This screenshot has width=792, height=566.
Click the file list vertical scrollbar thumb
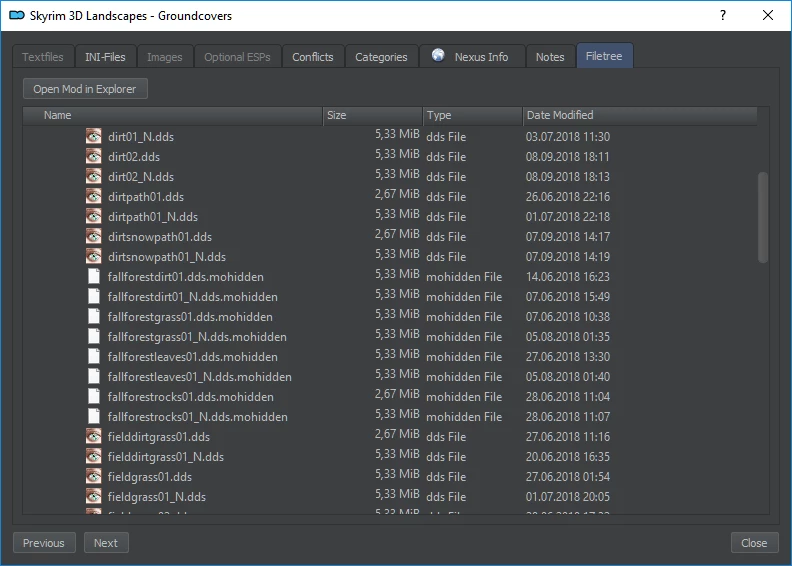(763, 218)
